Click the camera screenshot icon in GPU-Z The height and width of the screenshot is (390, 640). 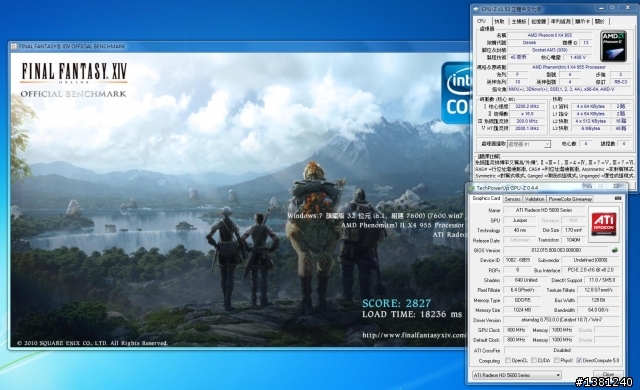tap(618, 198)
